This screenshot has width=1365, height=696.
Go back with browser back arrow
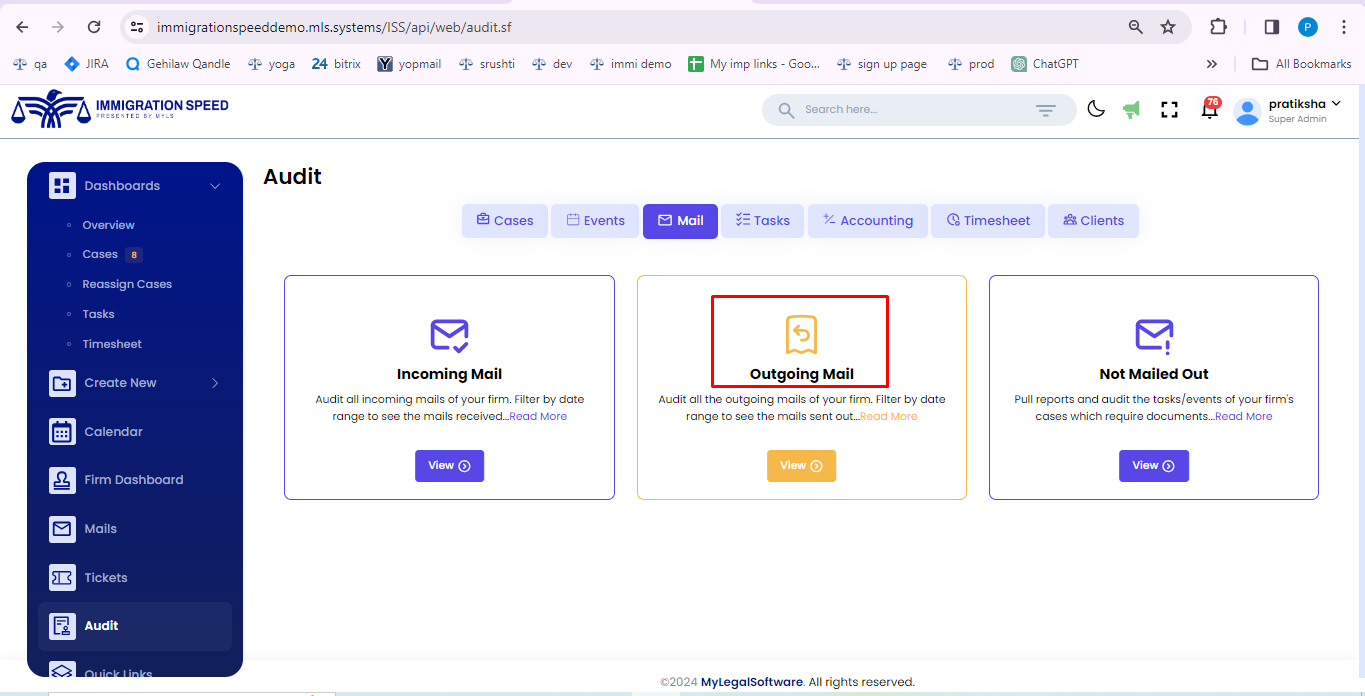(x=22, y=27)
